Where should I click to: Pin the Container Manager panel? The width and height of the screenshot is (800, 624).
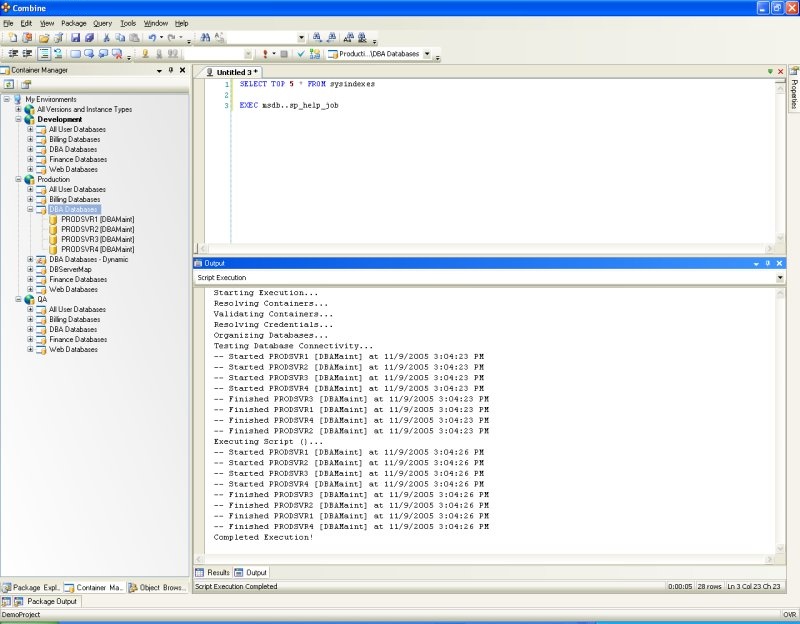pos(170,71)
